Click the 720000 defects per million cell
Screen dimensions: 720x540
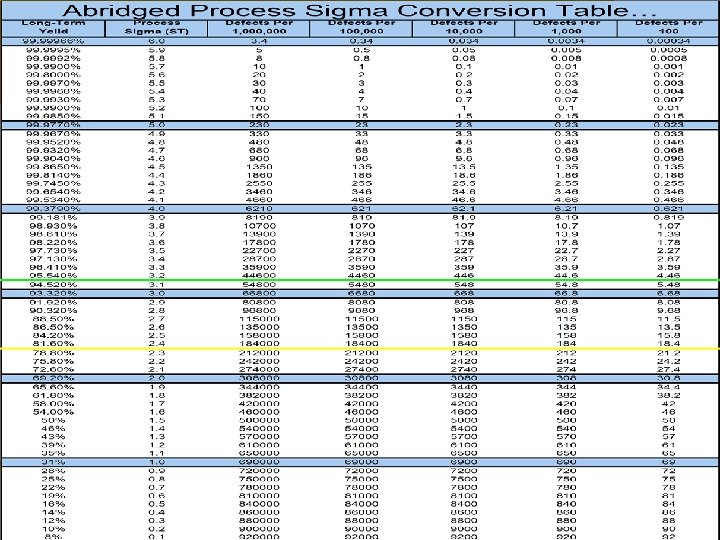[259, 471]
